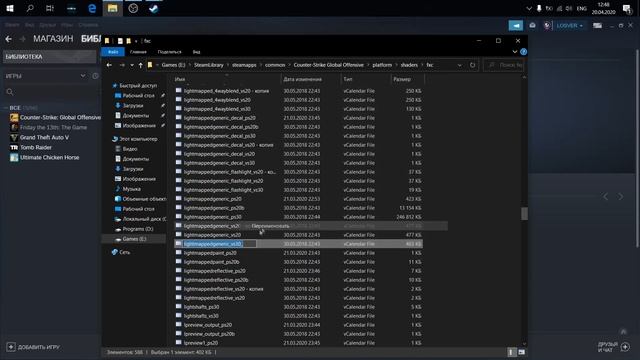Jump to platform in the breadcrumb path
This screenshot has height=360, width=640.
tap(382, 65)
